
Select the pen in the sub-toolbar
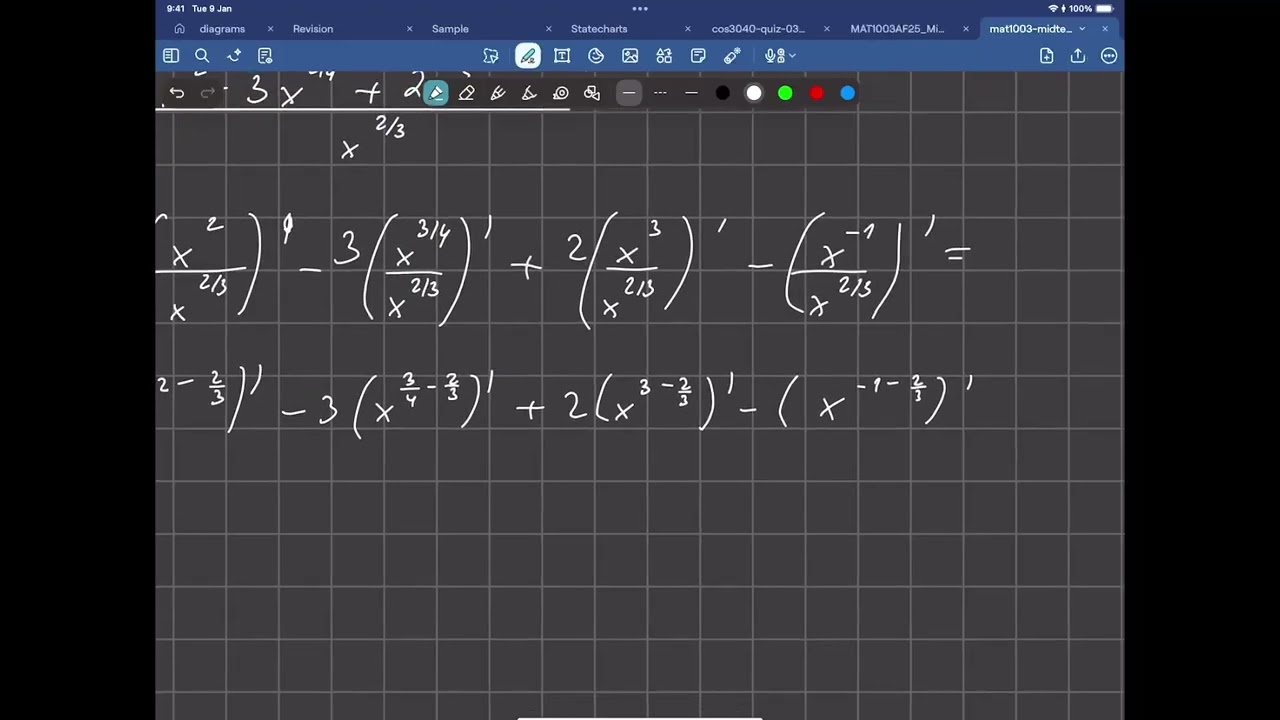click(436, 93)
